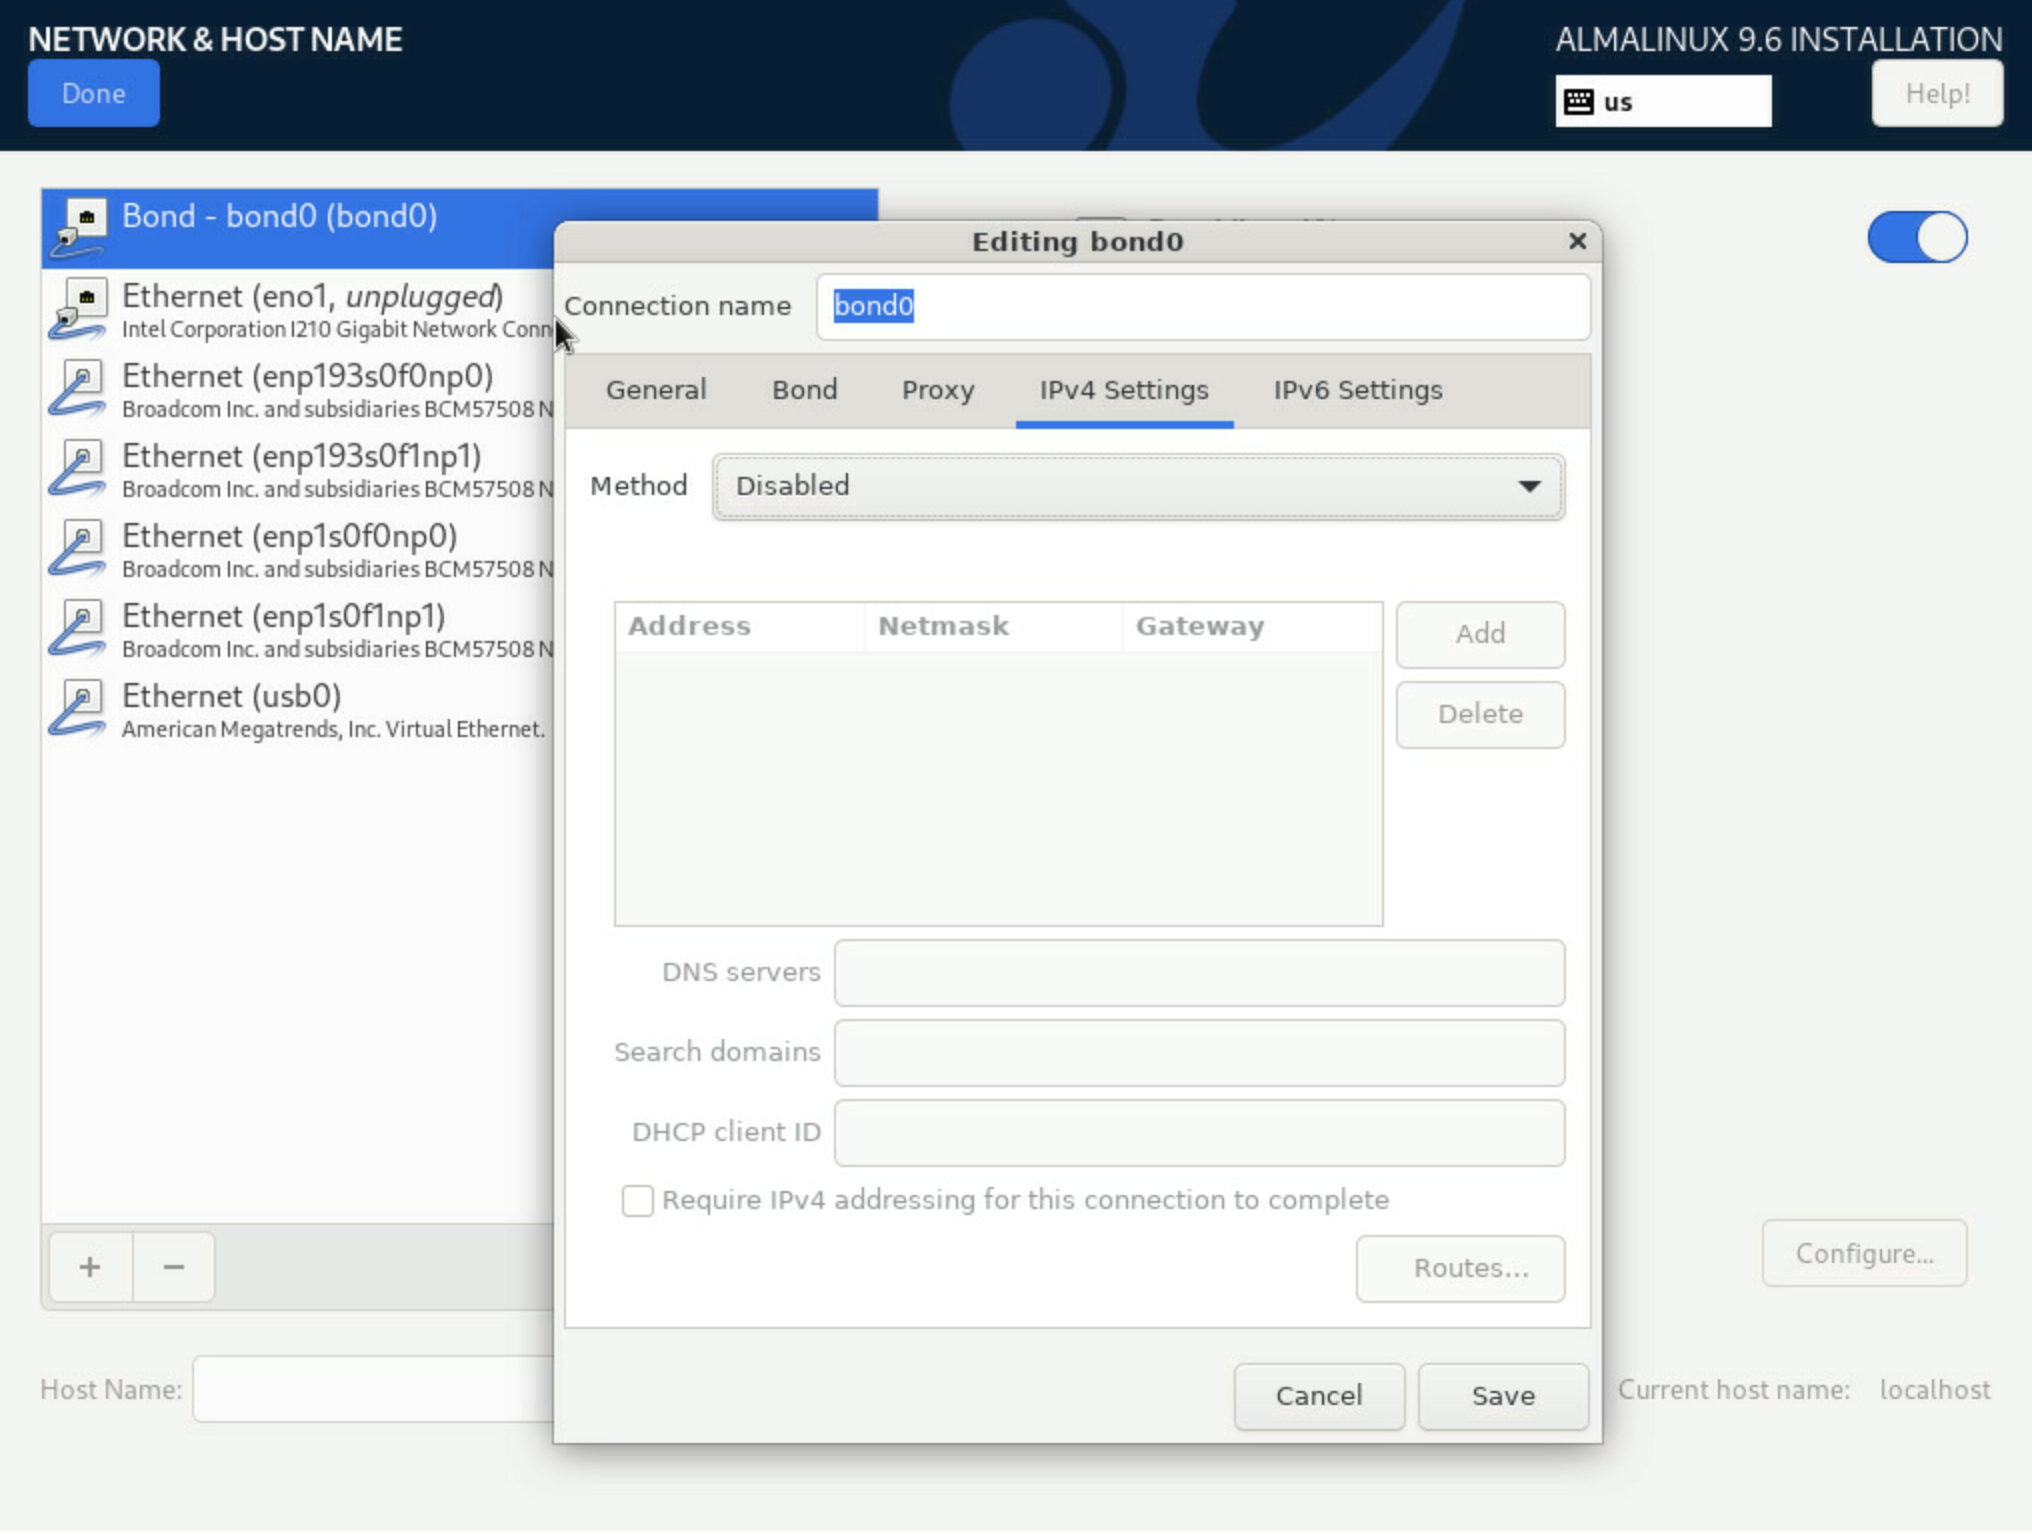Click the Gateway column header
2032x1534 pixels.
1252,628
